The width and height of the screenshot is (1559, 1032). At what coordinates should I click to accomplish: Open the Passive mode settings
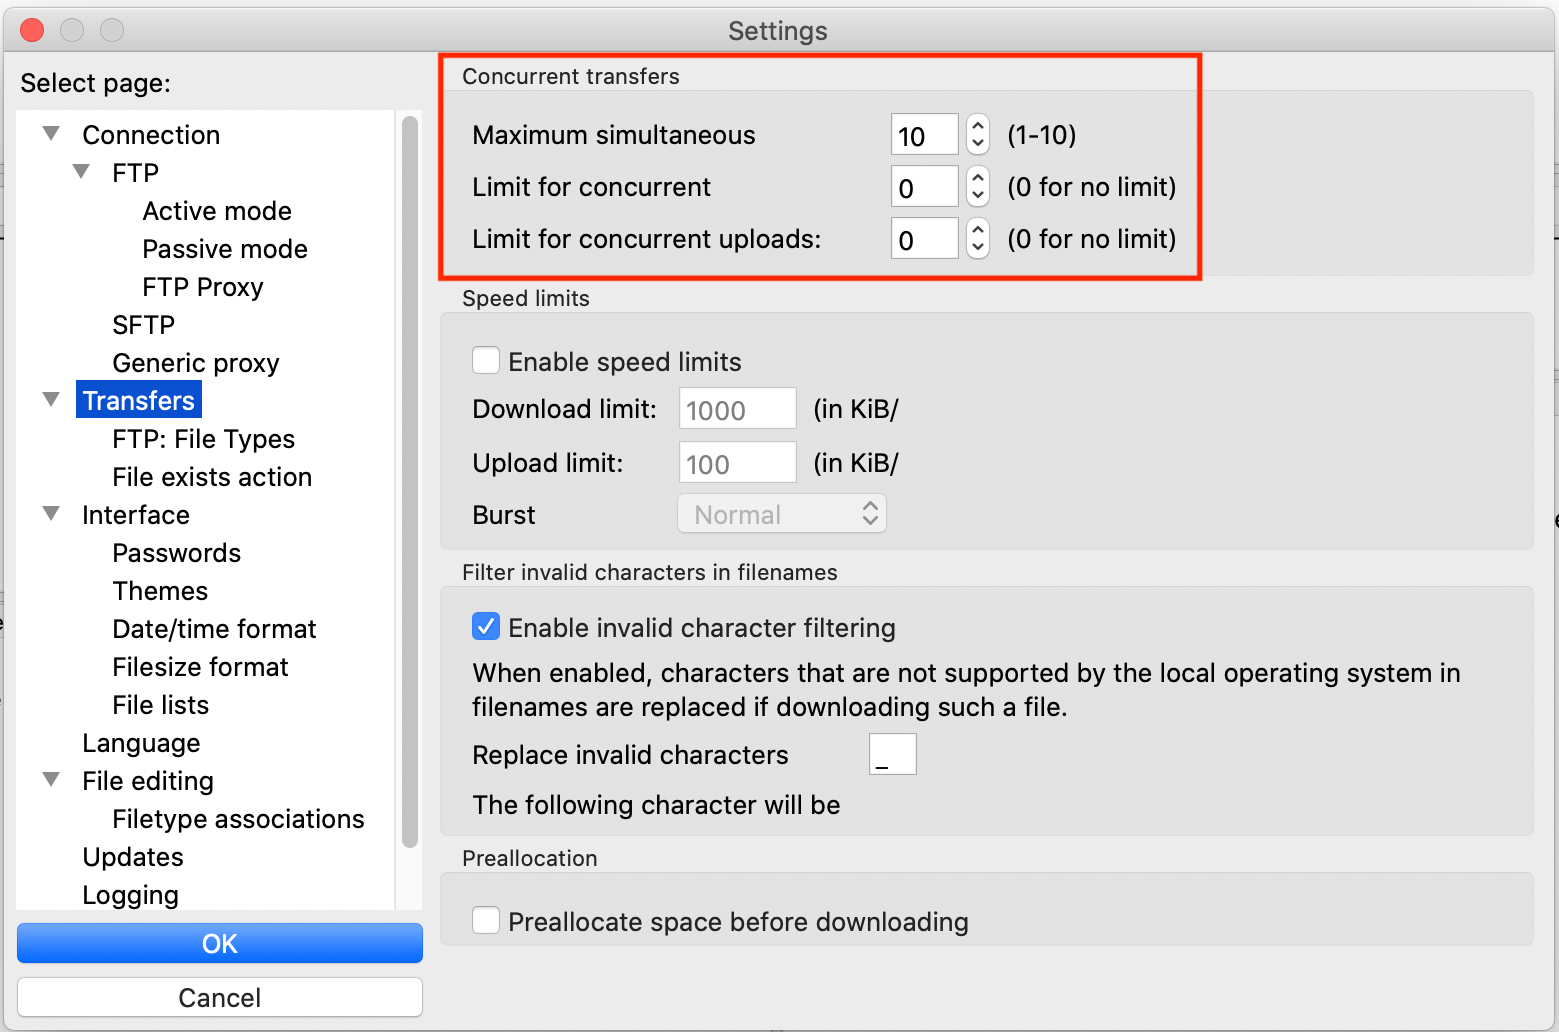click(x=224, y=248)
